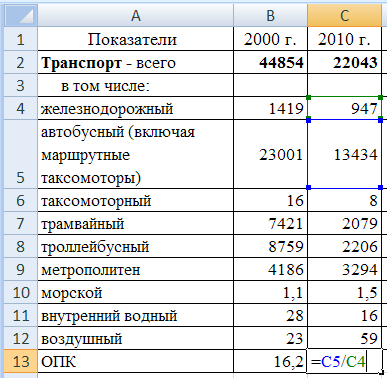This screenshot has height=378, width=387.
Task: Select row 7 header
Action: pos(21,223)
